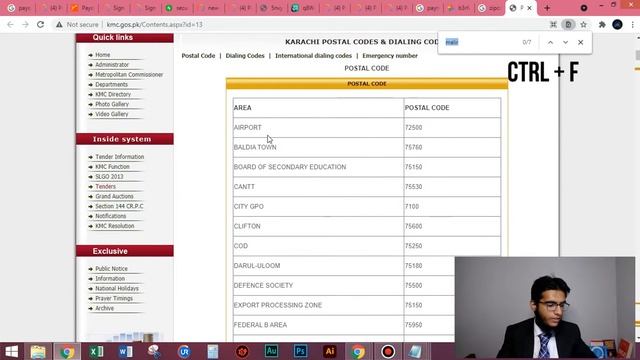This screenshot has width=640, height=360.
Task: Open the Tenders link
Action: [105, 186]
